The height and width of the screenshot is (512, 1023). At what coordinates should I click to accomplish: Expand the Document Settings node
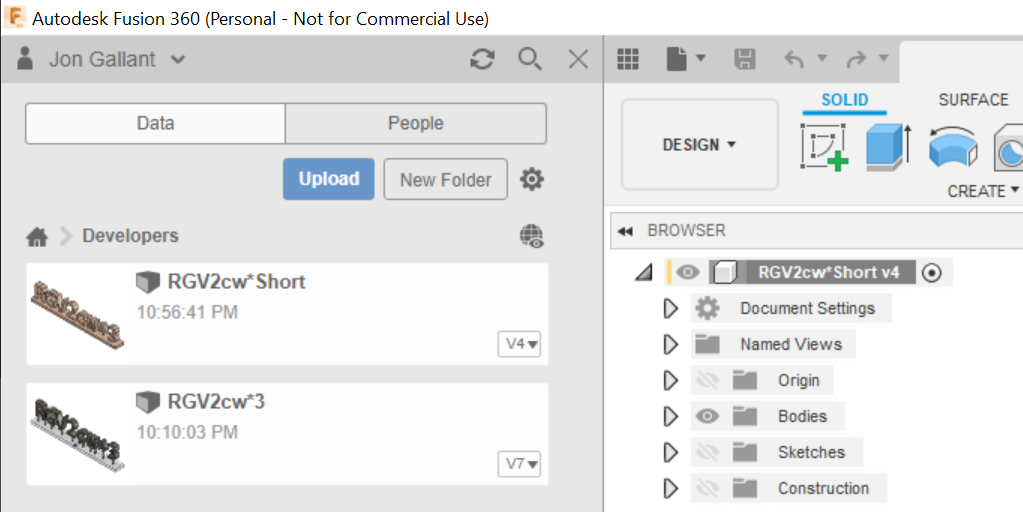click(x=670, y=308)
